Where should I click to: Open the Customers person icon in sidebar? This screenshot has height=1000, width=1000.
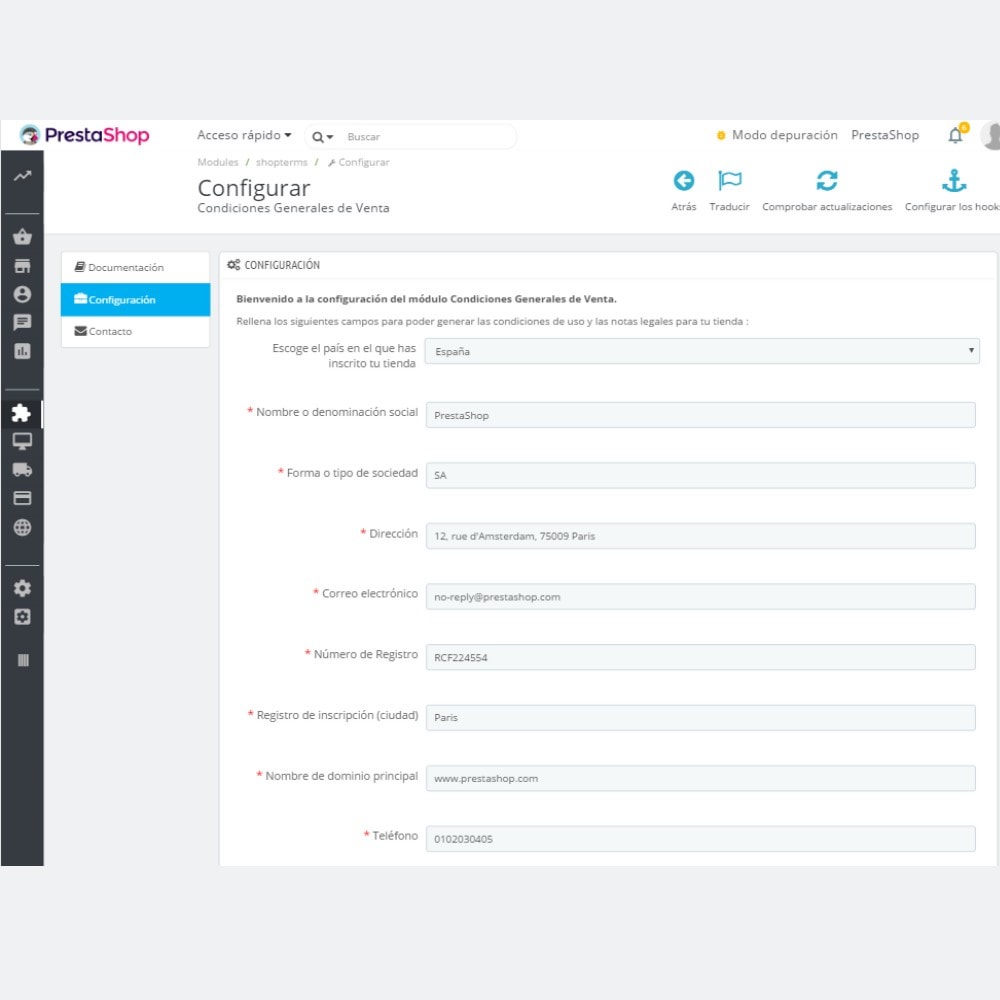pos(22,294)
